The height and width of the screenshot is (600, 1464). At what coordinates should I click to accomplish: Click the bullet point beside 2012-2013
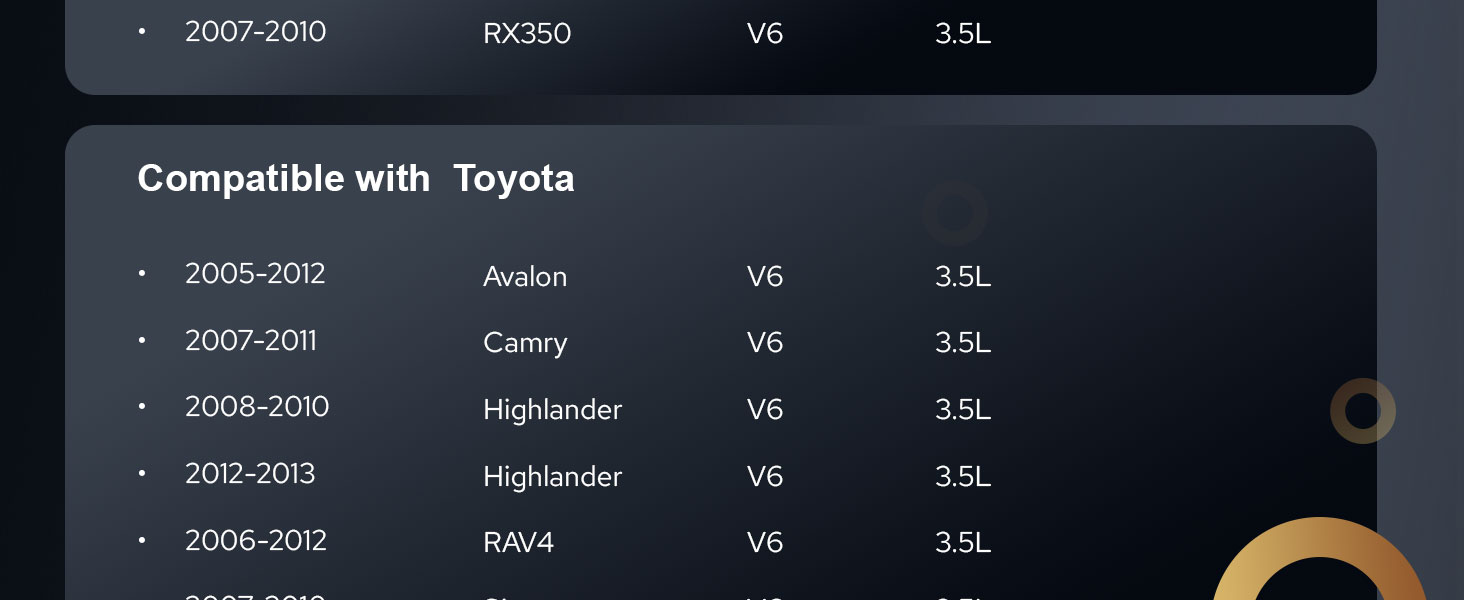[142, 473]
